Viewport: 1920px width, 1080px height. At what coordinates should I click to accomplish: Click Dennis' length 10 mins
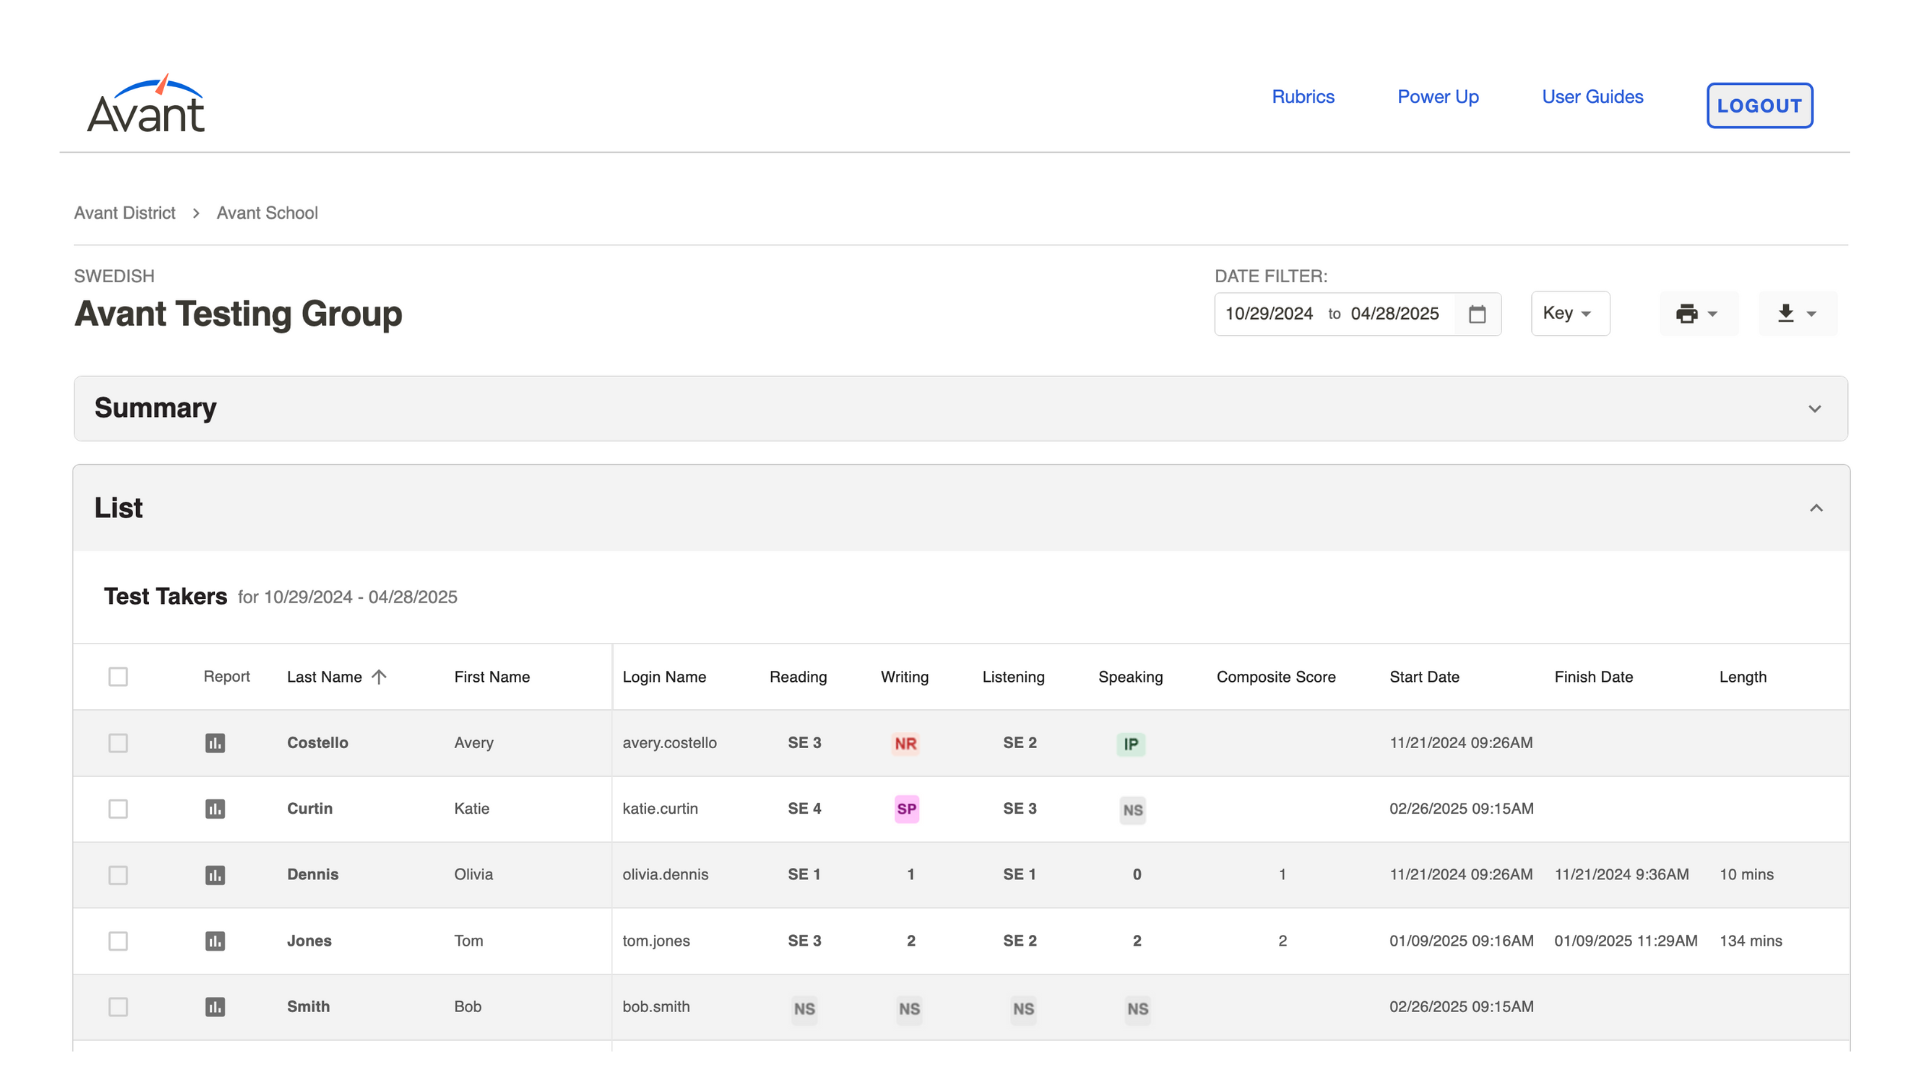point(1746,875)
